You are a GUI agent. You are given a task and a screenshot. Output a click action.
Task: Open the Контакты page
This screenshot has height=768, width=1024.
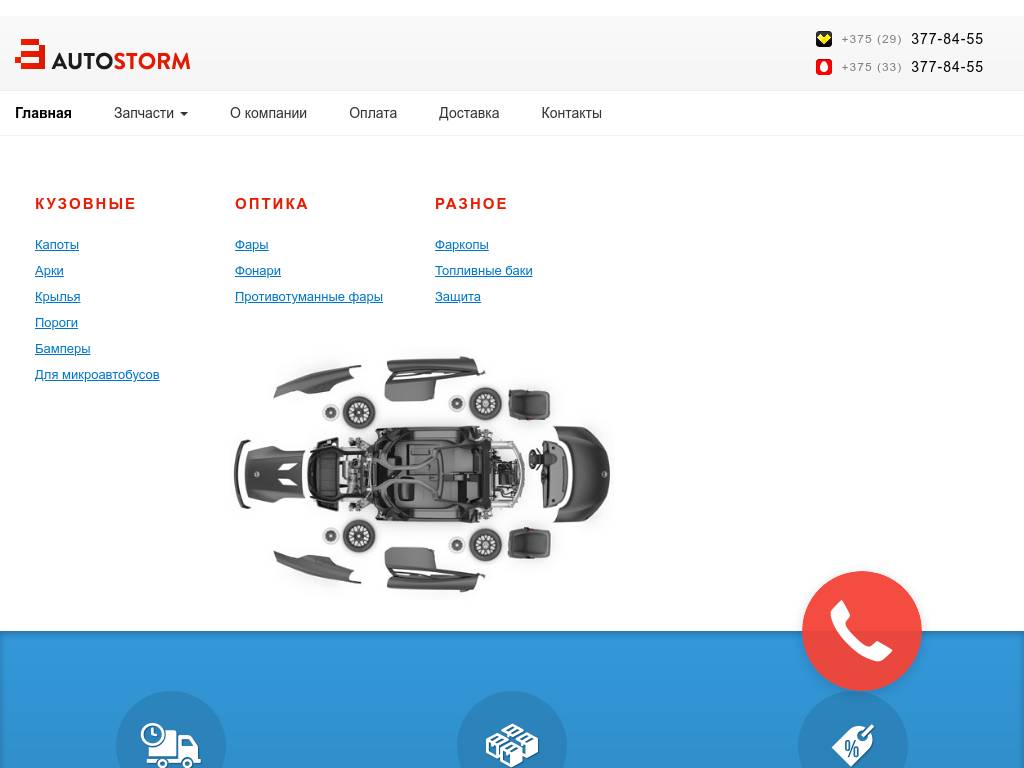571,113
